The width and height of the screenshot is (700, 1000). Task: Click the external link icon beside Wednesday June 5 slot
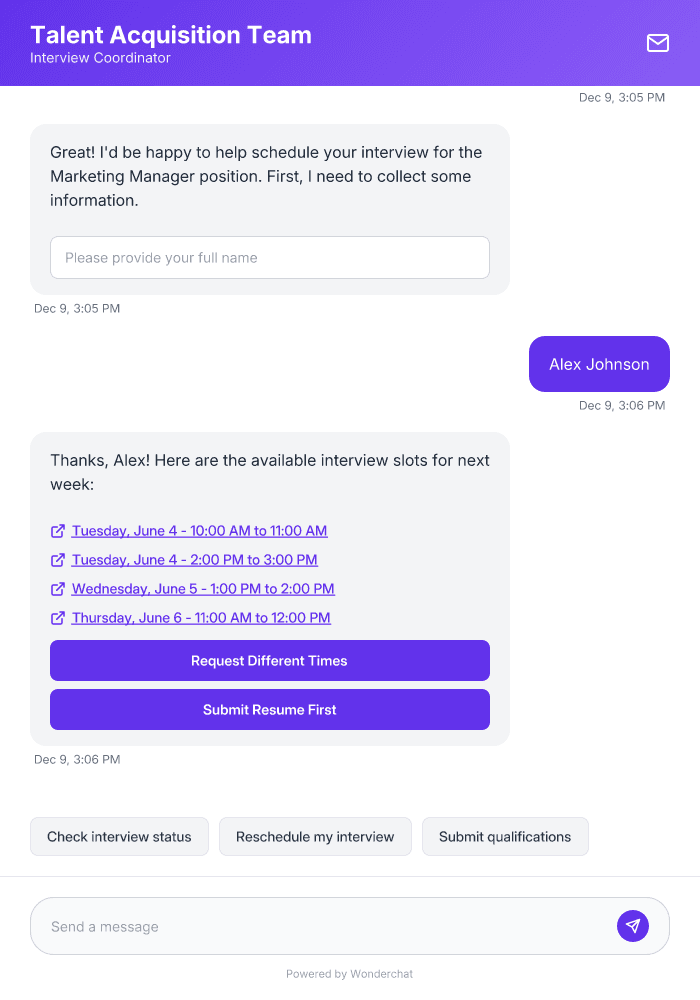(58, 589)
